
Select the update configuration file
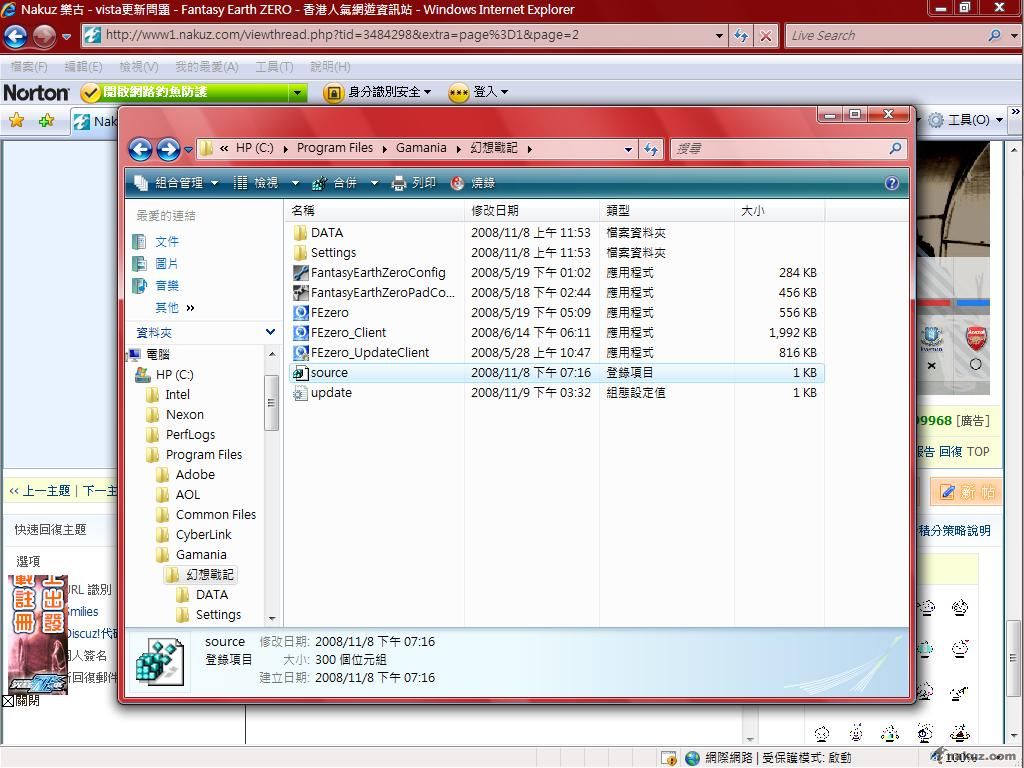pos(330,393)
